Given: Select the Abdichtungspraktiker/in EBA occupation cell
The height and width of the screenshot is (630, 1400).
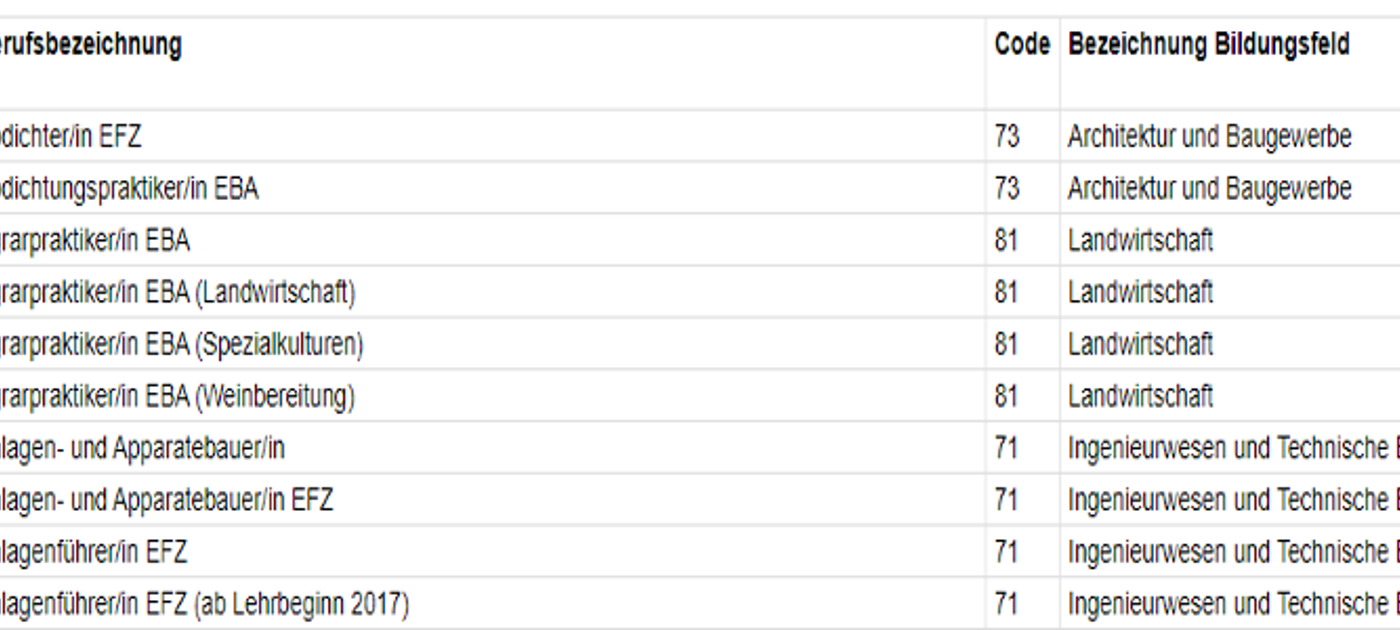Looking at the screenshot, I should 128,188.
